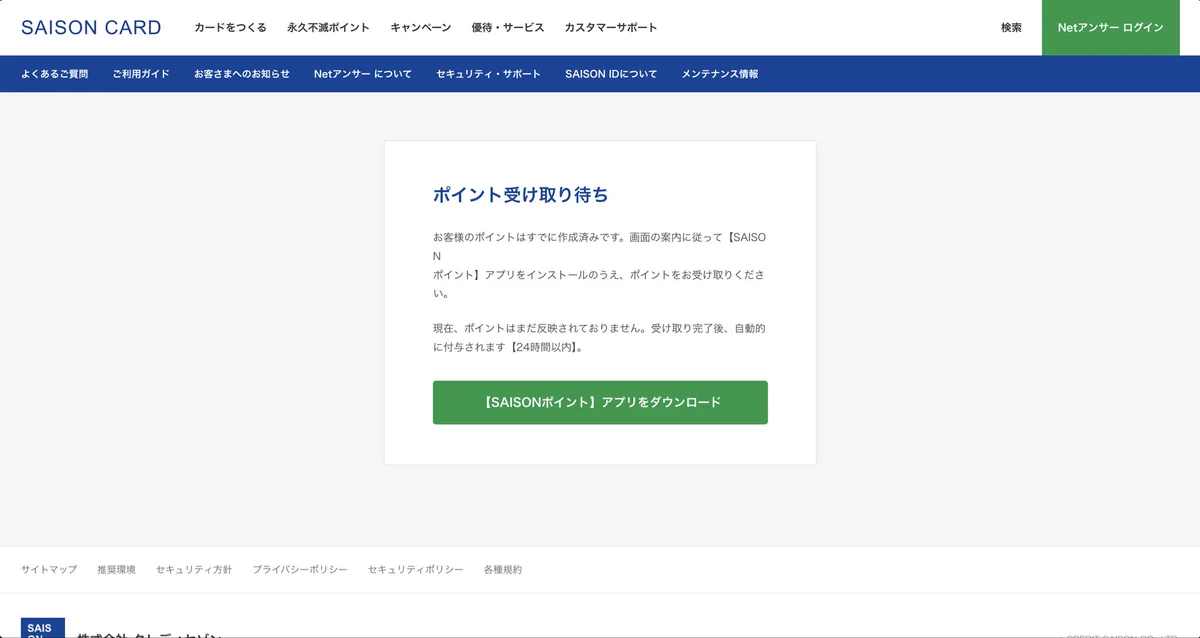Click the 検索 search link
The image size is (1200, 638).
[1011, 28]
